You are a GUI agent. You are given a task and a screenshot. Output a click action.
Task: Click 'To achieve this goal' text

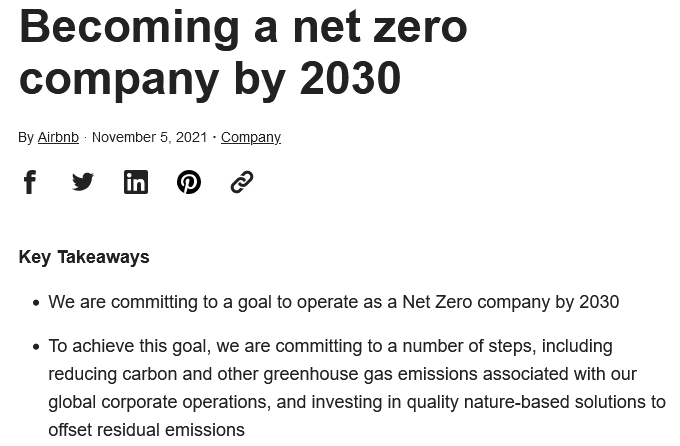point(127,346)
